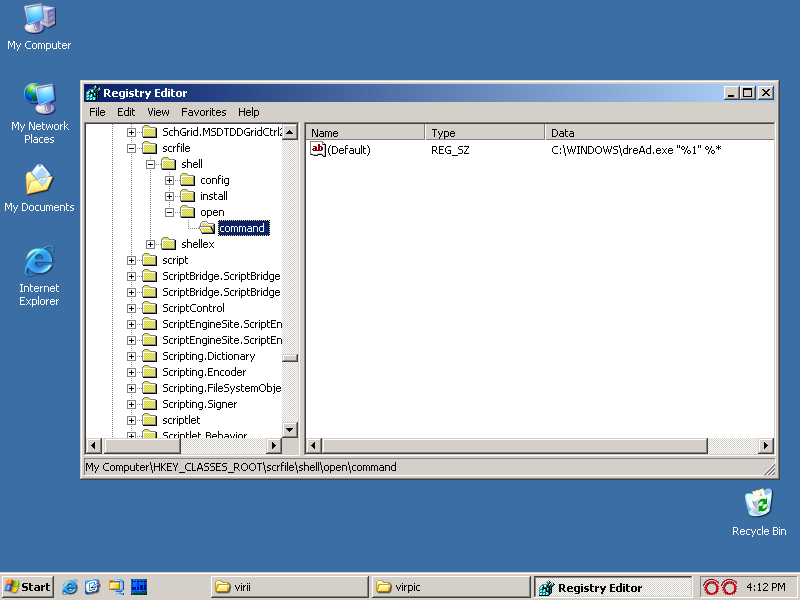The width and height of the screenshot is (800, 600).
Task: Click tree pane scroll down arrow
Action: pos(290,430)
